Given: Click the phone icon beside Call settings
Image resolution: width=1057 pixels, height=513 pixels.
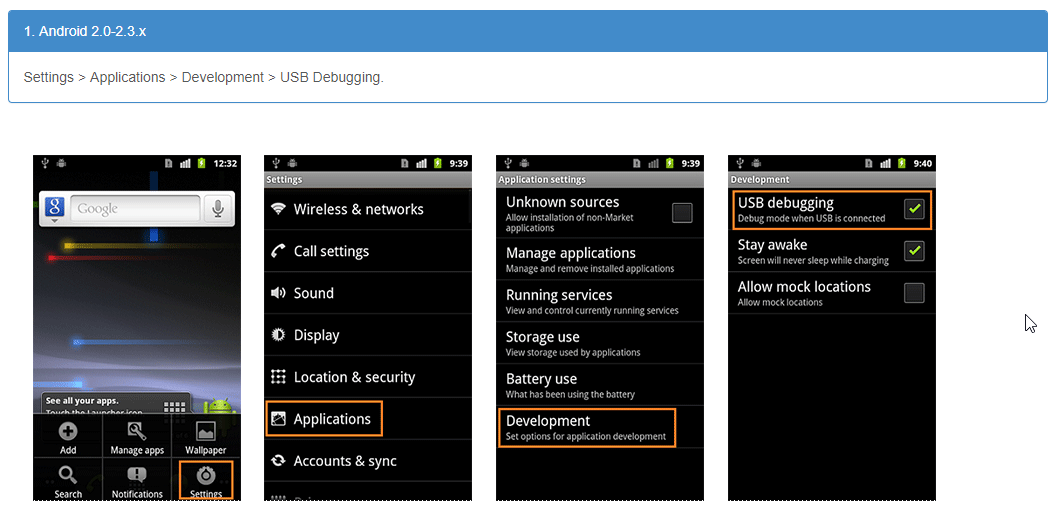Looking at the screenshot, I should 278,251.
